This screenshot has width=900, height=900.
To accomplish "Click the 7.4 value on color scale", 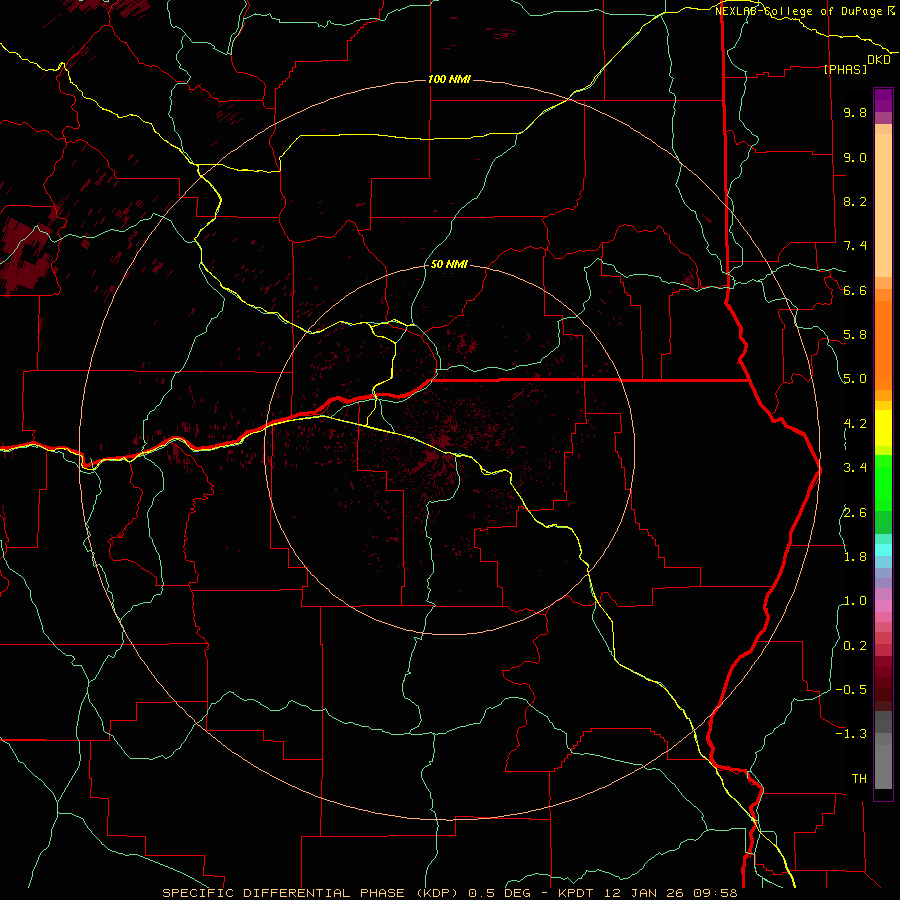I will 855,246.
